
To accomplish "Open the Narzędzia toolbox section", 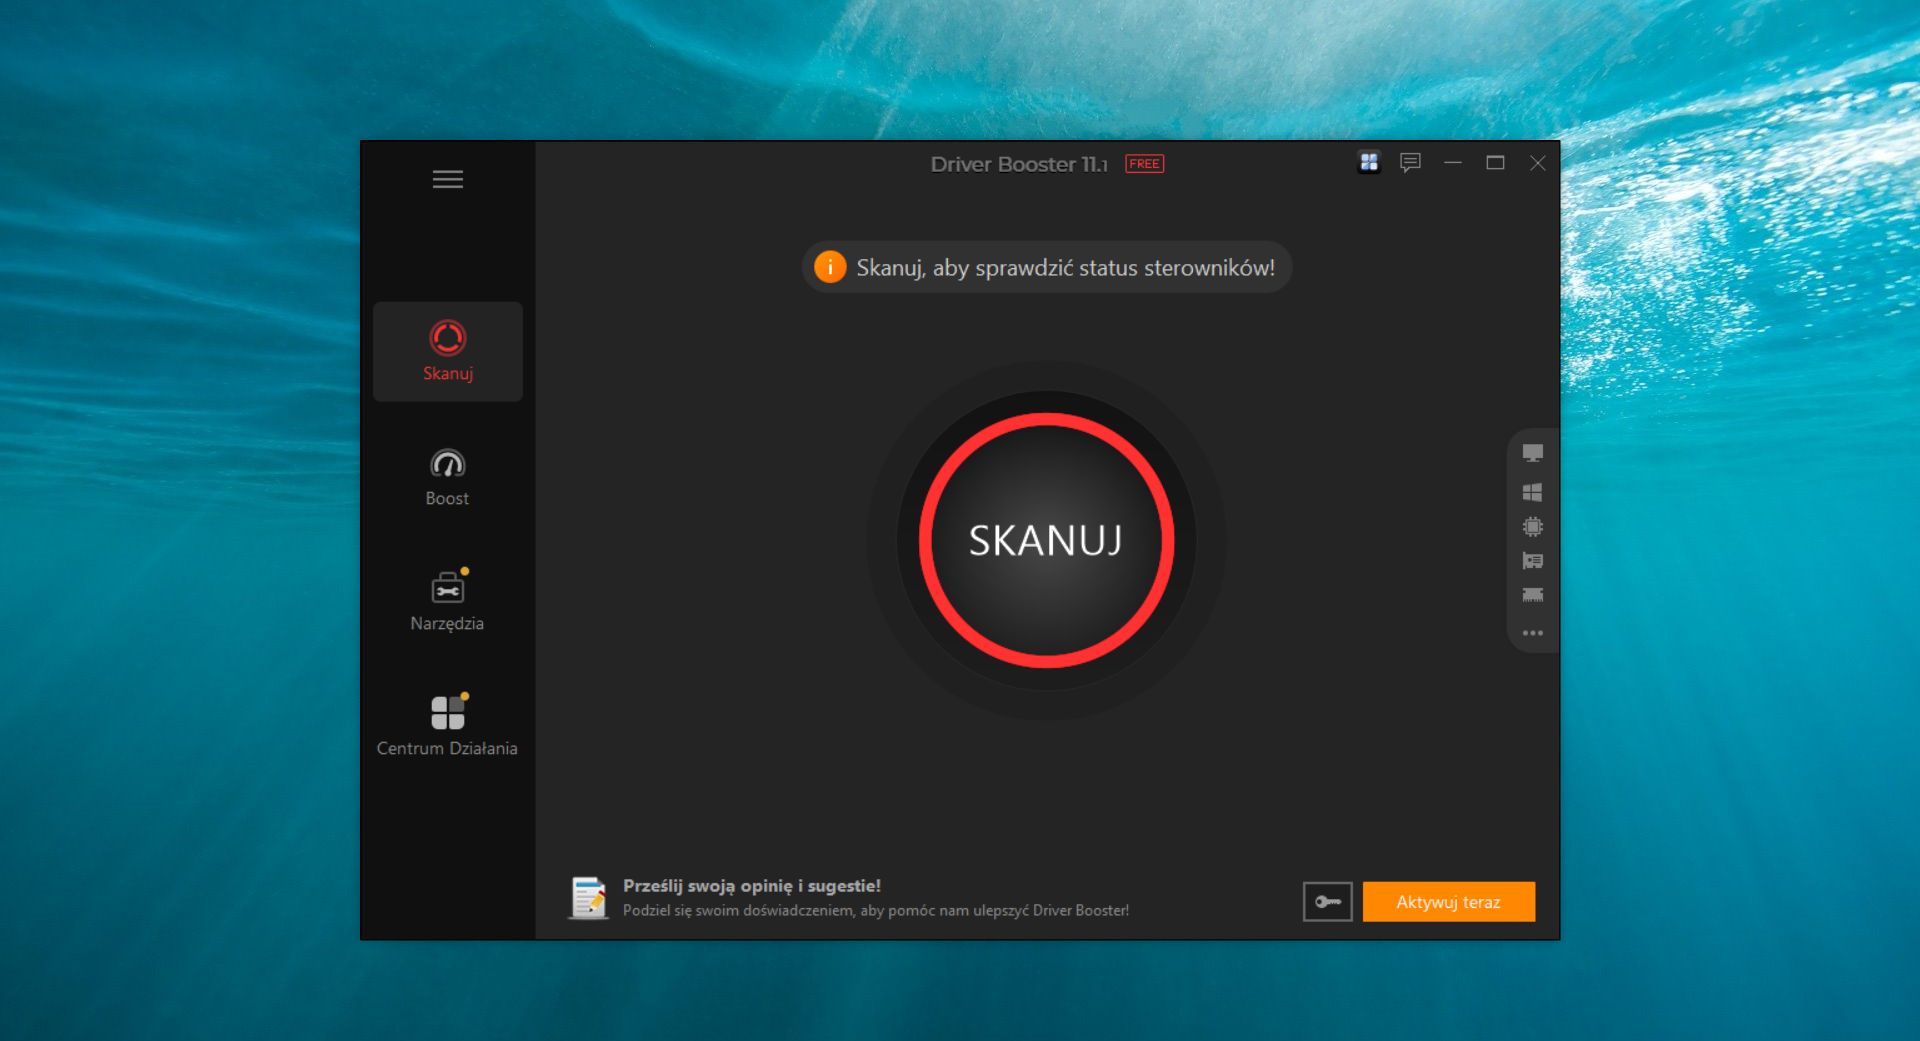I will click(x=447, y=601).
